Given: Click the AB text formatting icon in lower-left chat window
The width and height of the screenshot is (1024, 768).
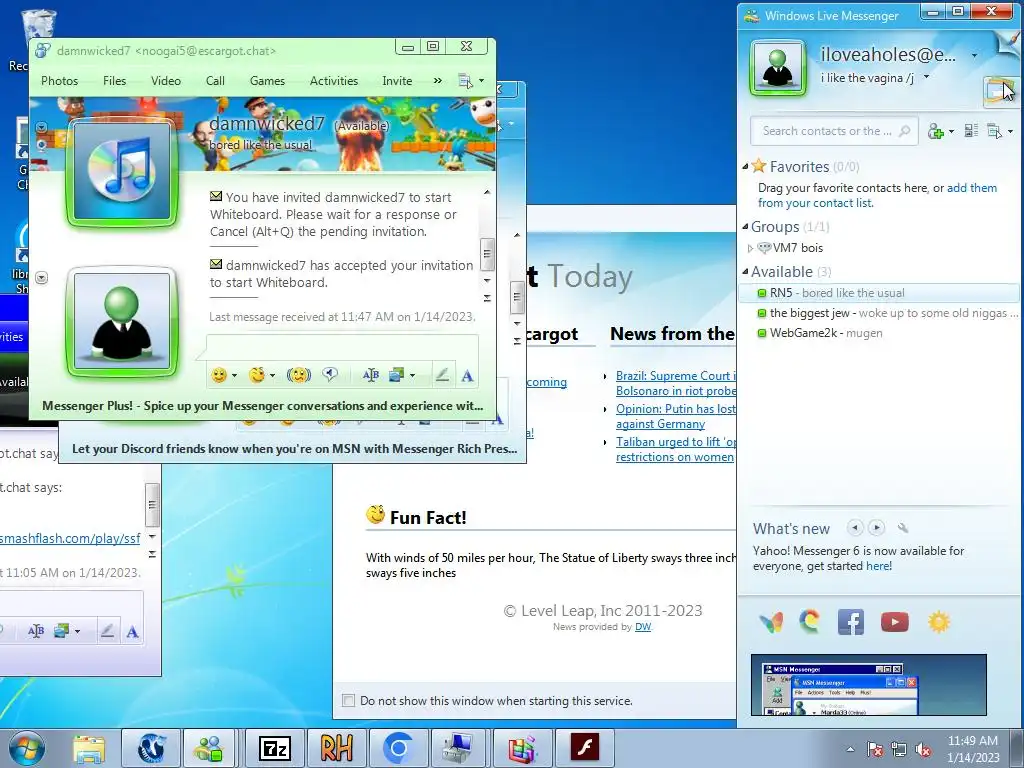Looking at the screenshot, I should tap(36, 631).
